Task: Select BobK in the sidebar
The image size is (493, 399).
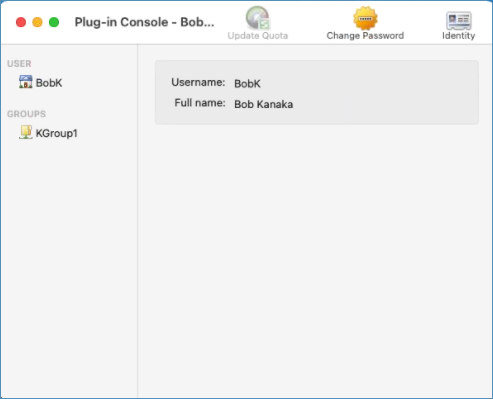Action: (x=49, y=83)
